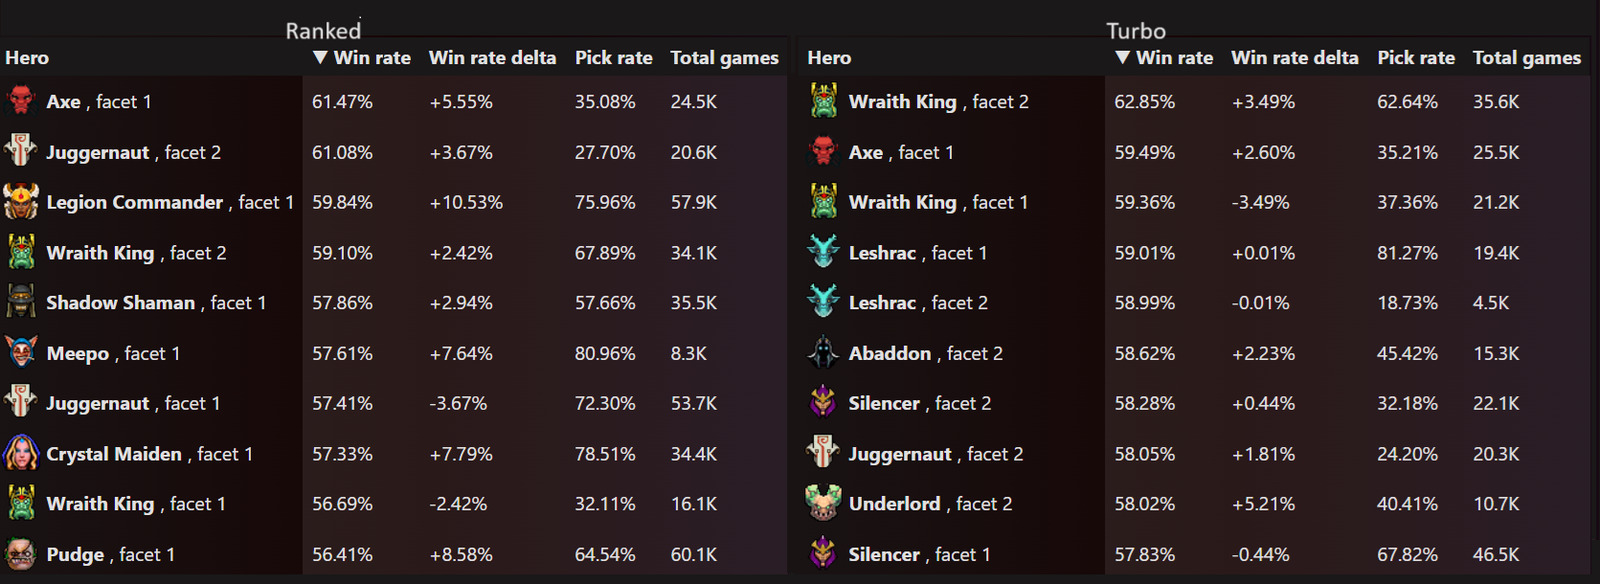The image size is (1600, 584).
Task: Click the Shadow Shaman portrait
Action: 22,302
